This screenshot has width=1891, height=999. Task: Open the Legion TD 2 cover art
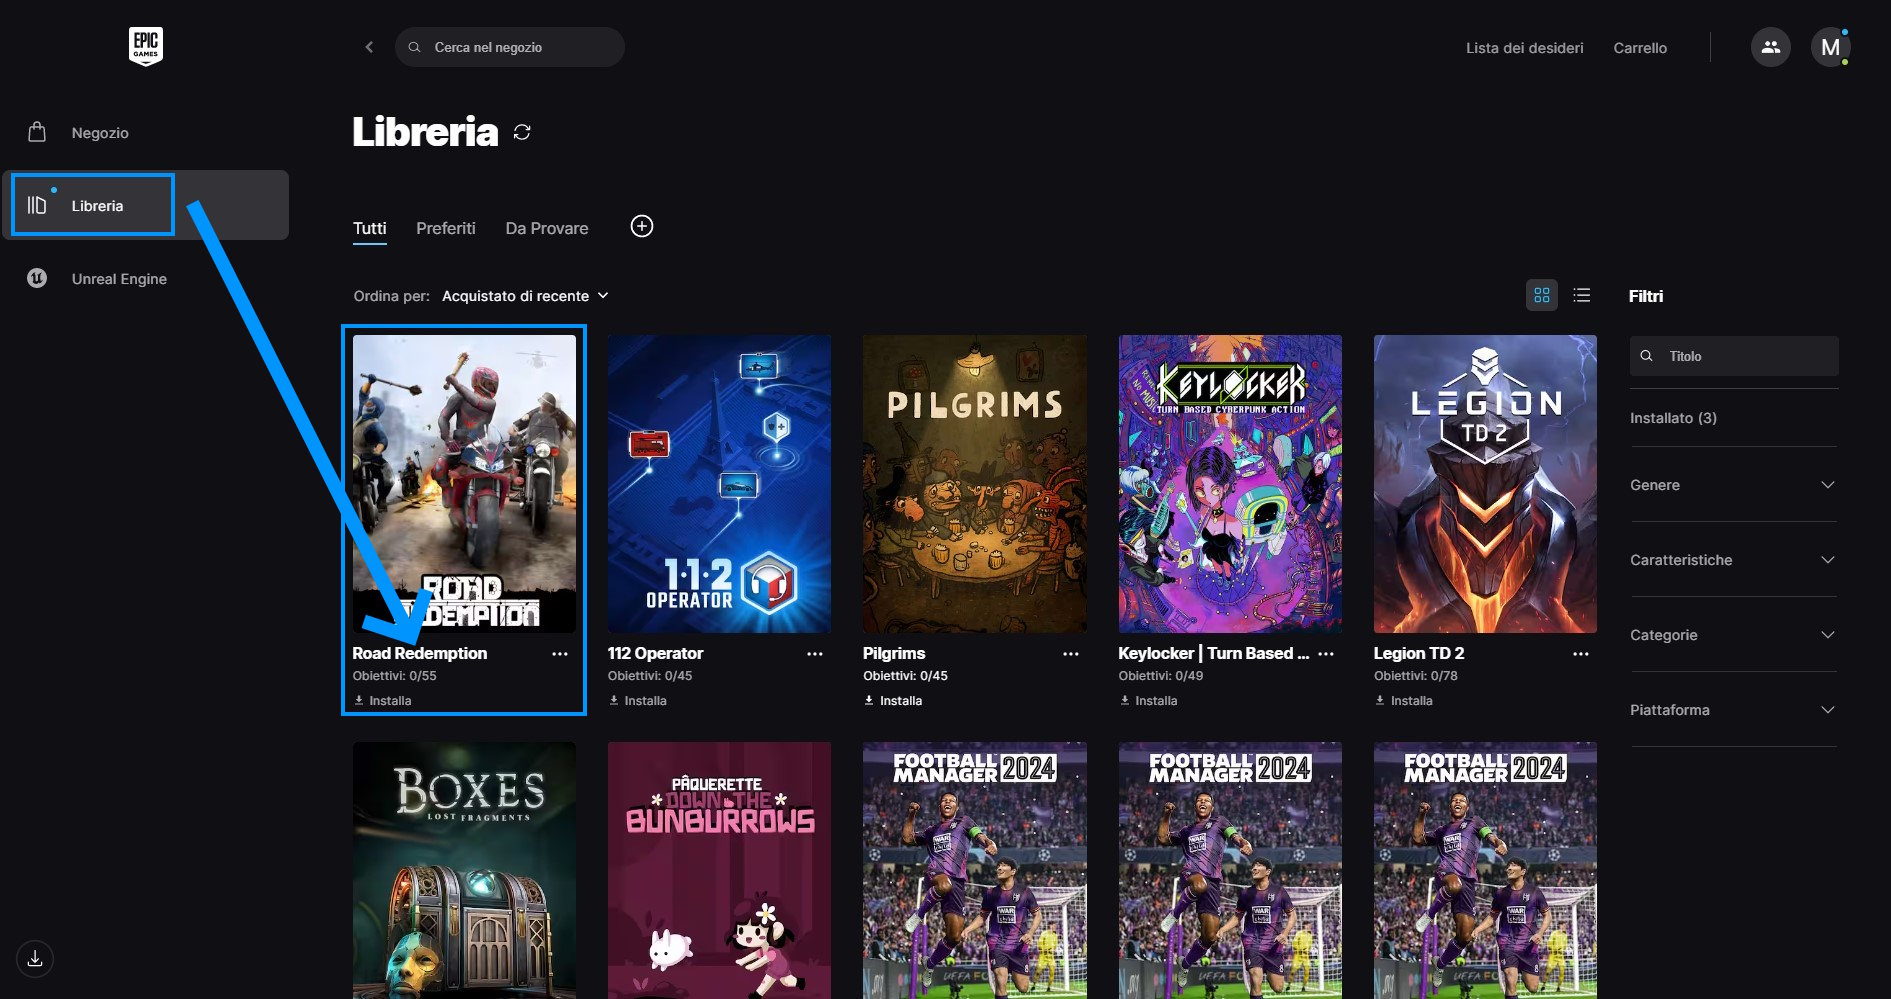tap(1485, 484)
